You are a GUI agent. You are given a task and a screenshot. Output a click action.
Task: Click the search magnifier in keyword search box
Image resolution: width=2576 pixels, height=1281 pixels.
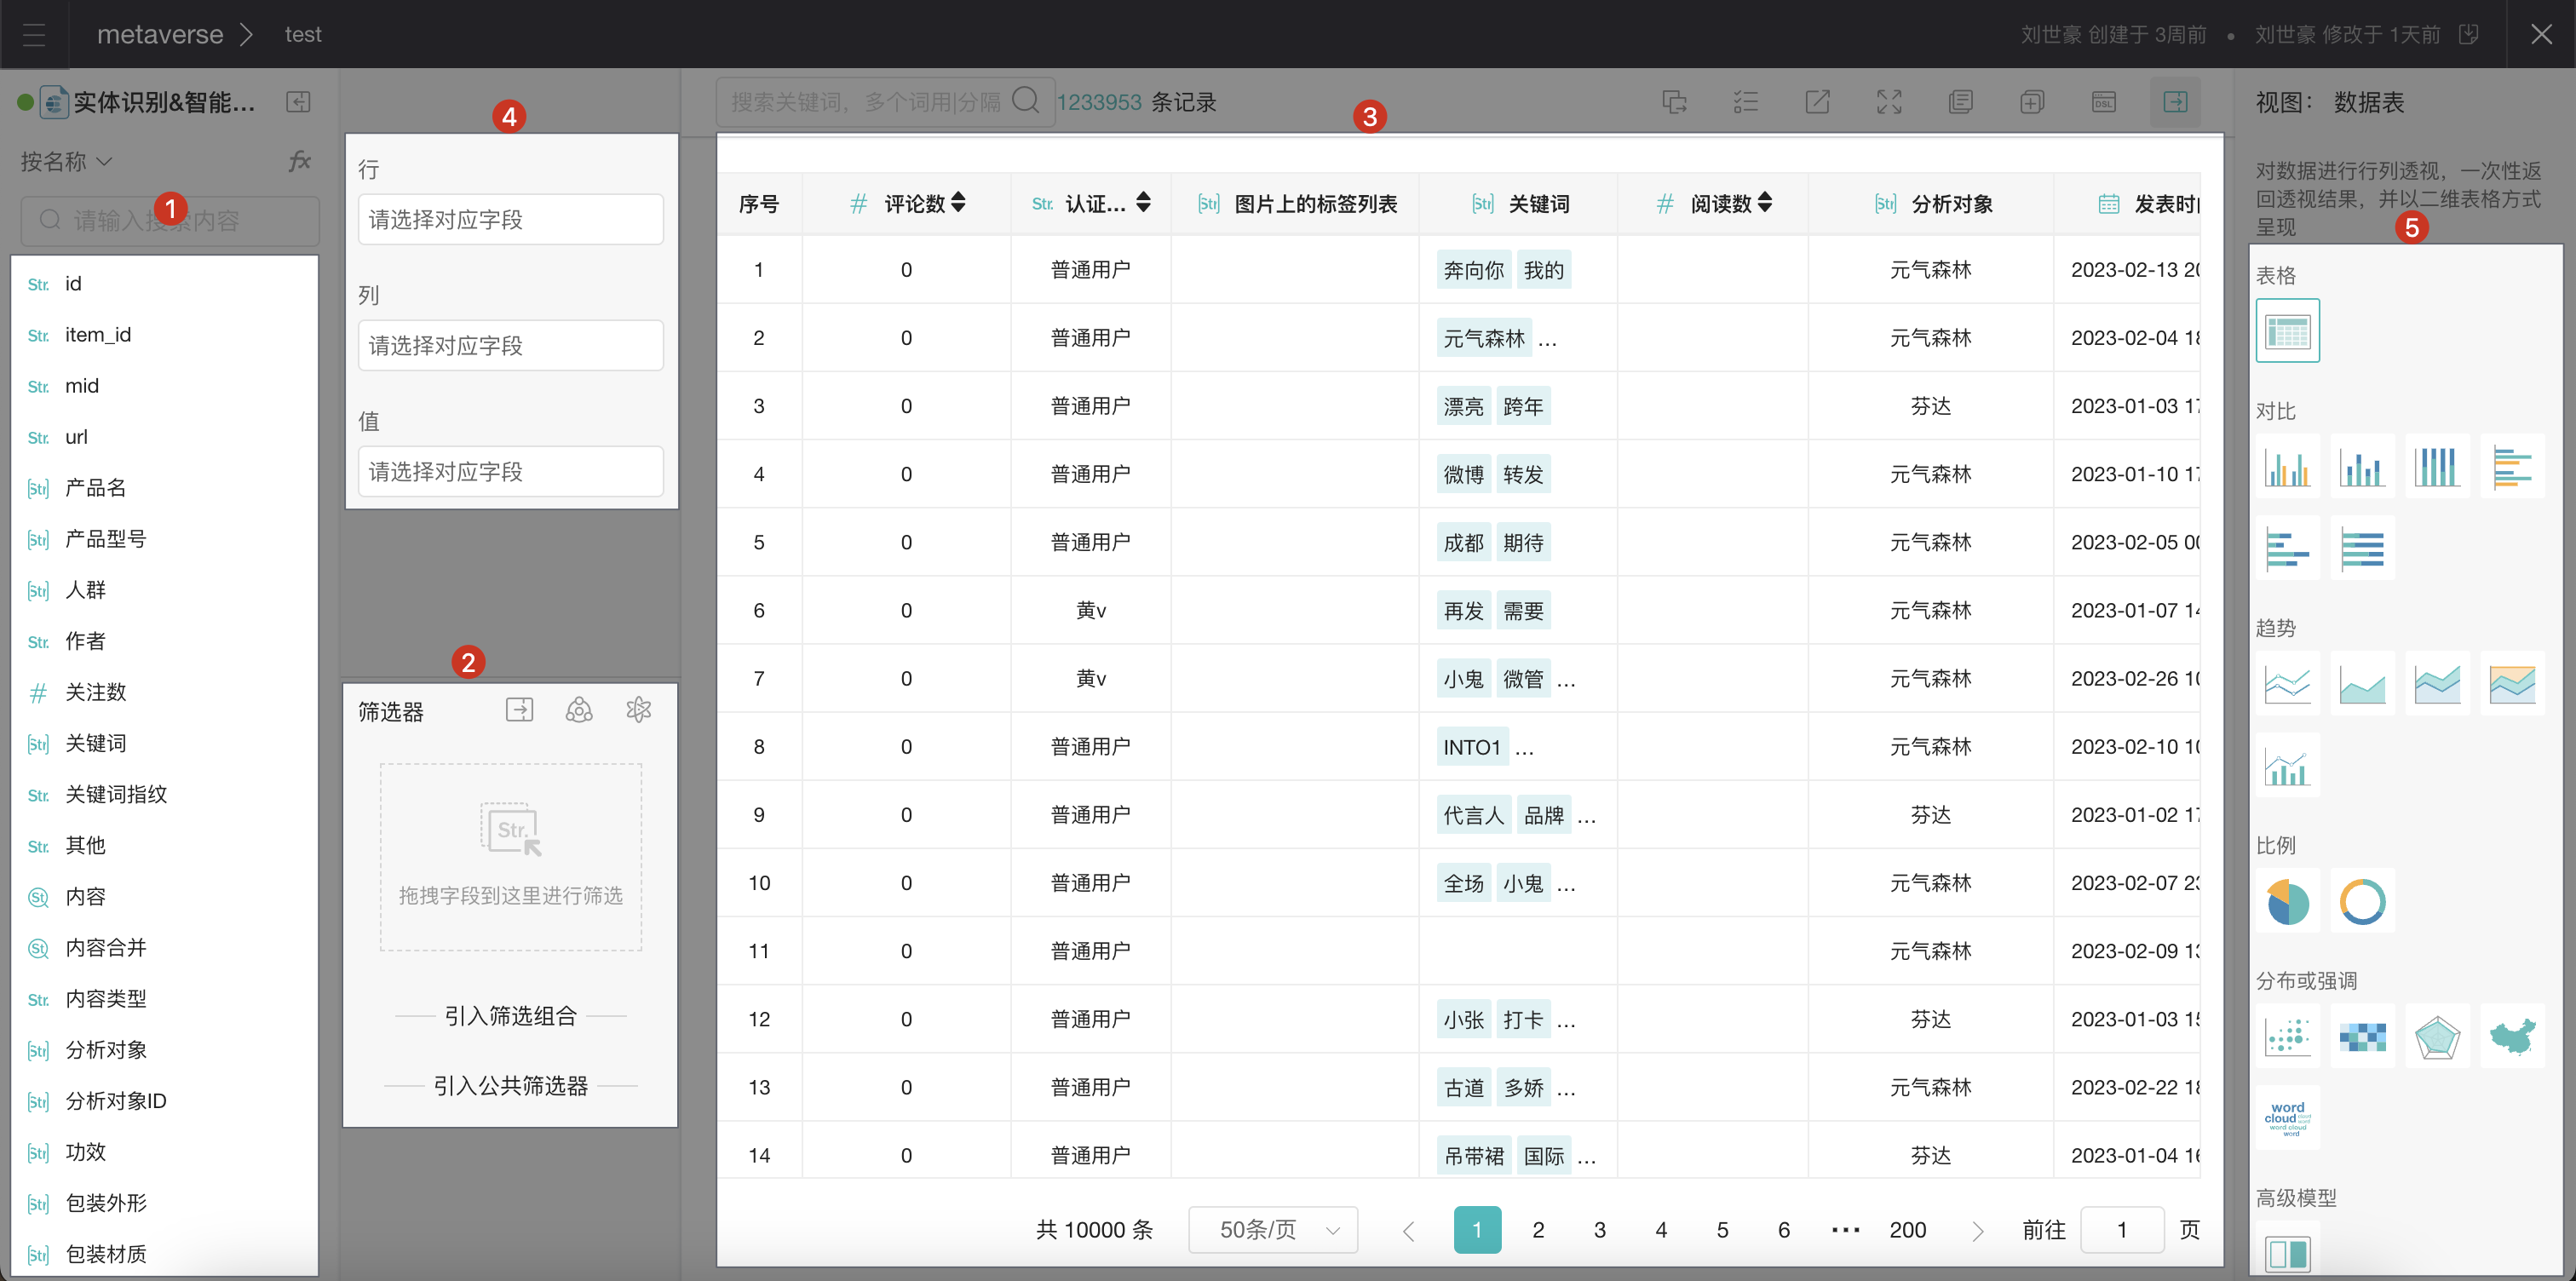1026,101
